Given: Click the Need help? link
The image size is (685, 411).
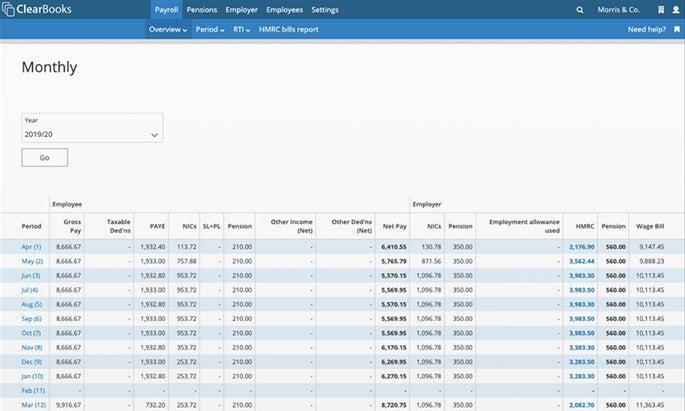Looking at the screenshot, I should click(x=648, y=30).
